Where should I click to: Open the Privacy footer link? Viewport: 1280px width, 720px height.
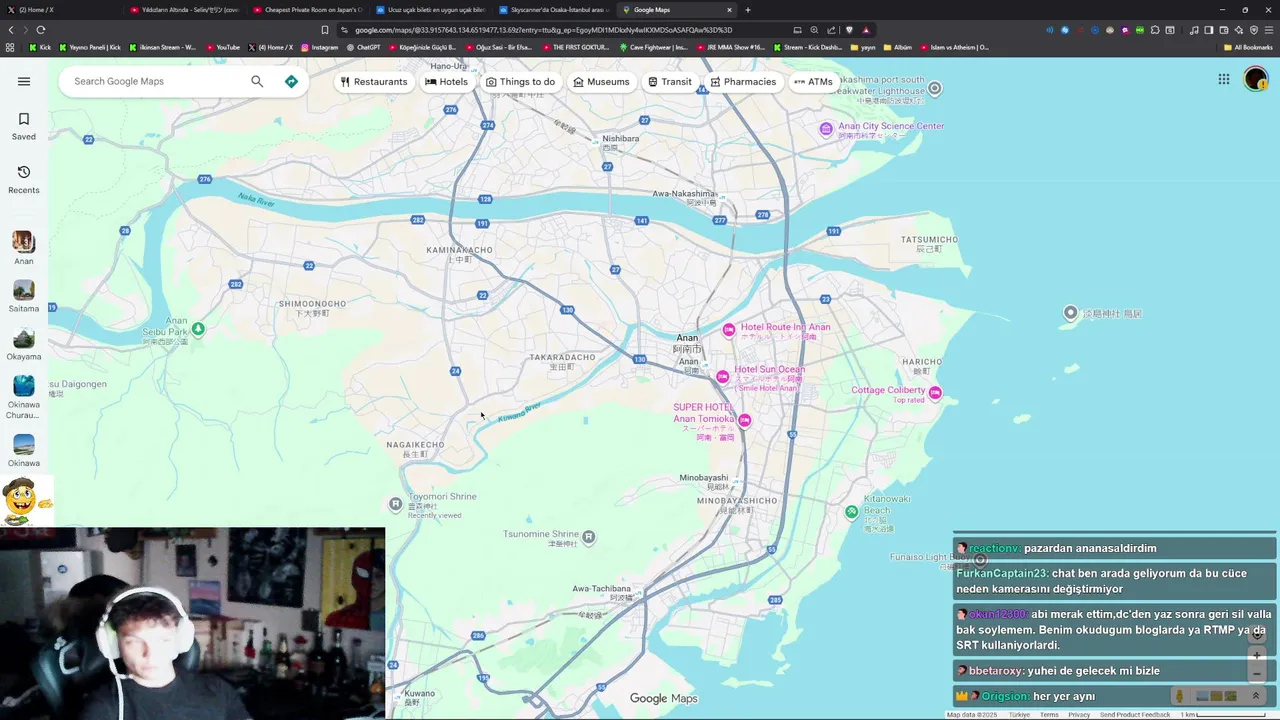pos(1079,715)
